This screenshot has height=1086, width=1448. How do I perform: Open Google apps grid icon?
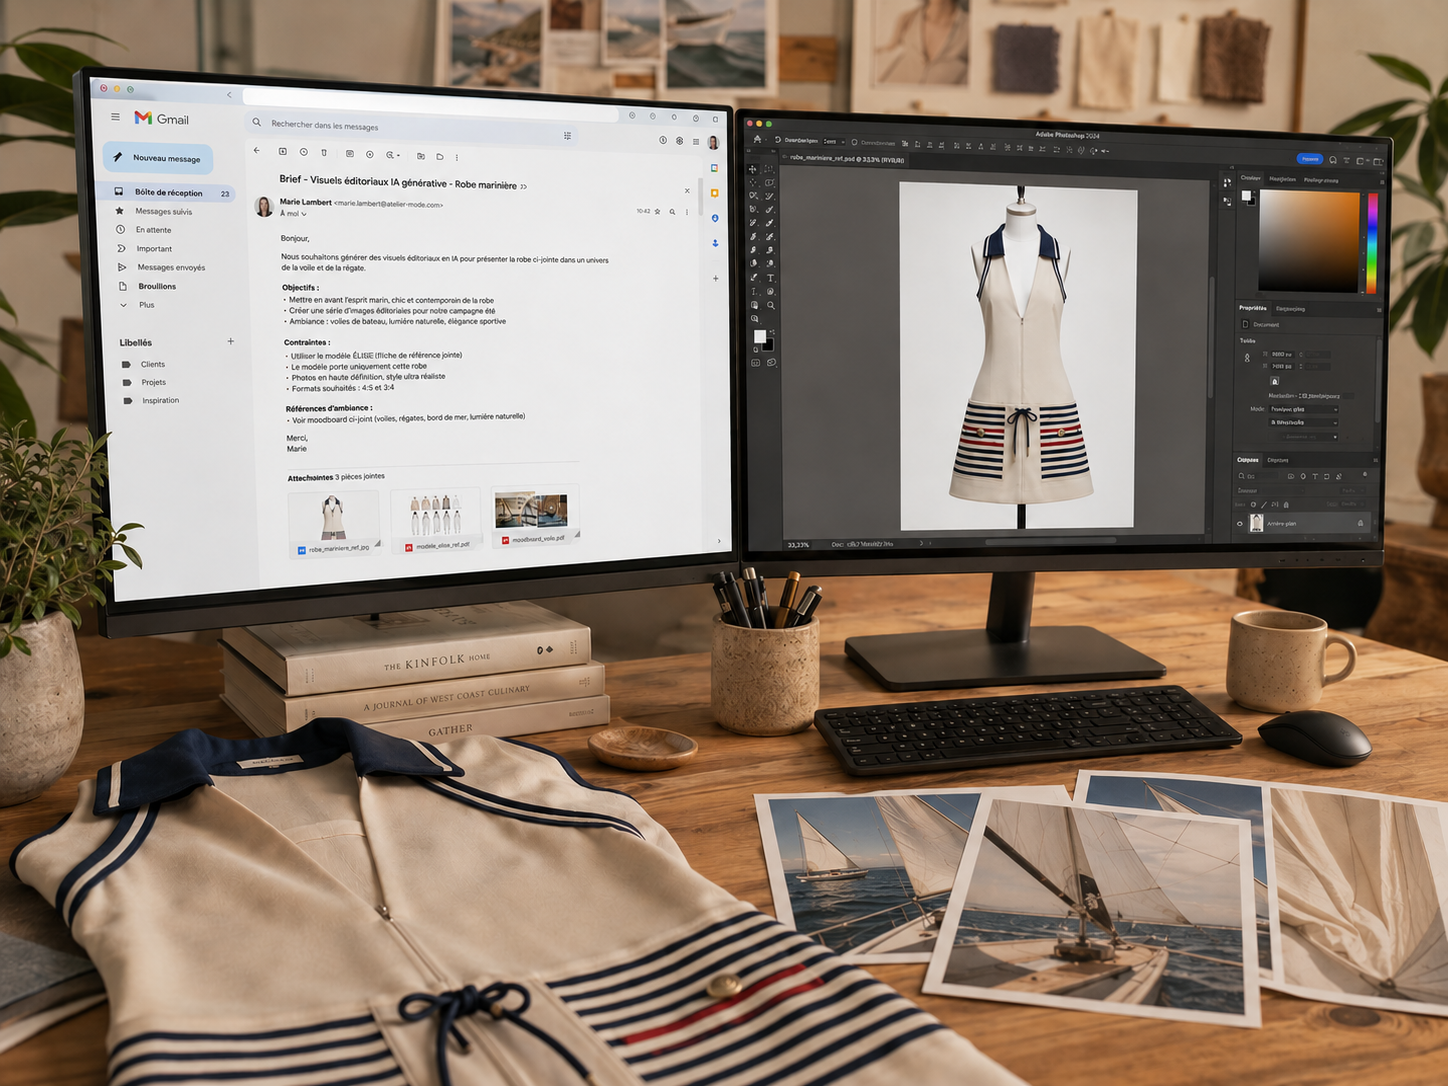tap(696, 142)
